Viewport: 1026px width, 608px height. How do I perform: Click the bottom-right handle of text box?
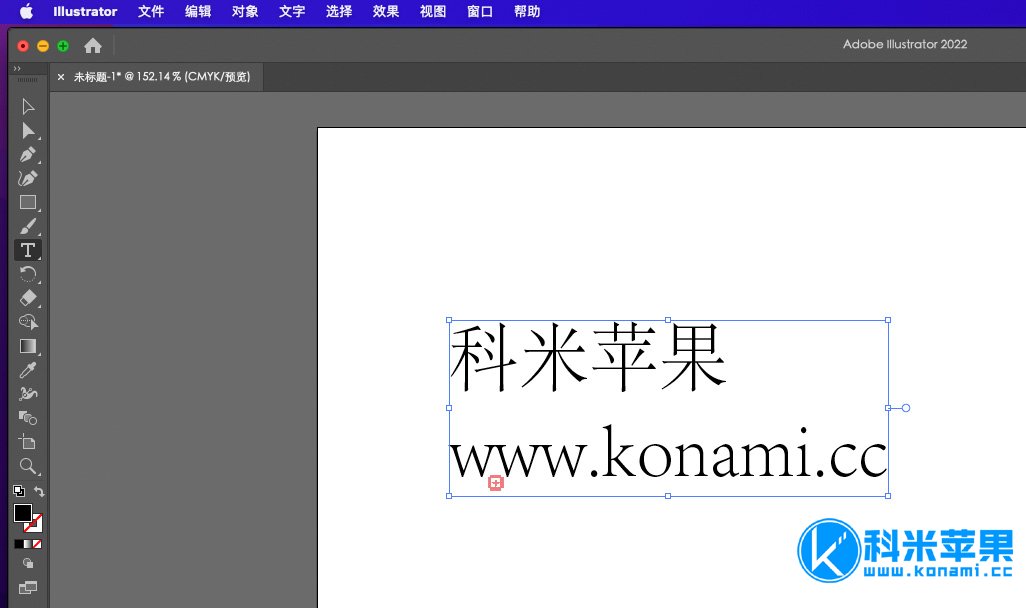click(x=888, y=495)
